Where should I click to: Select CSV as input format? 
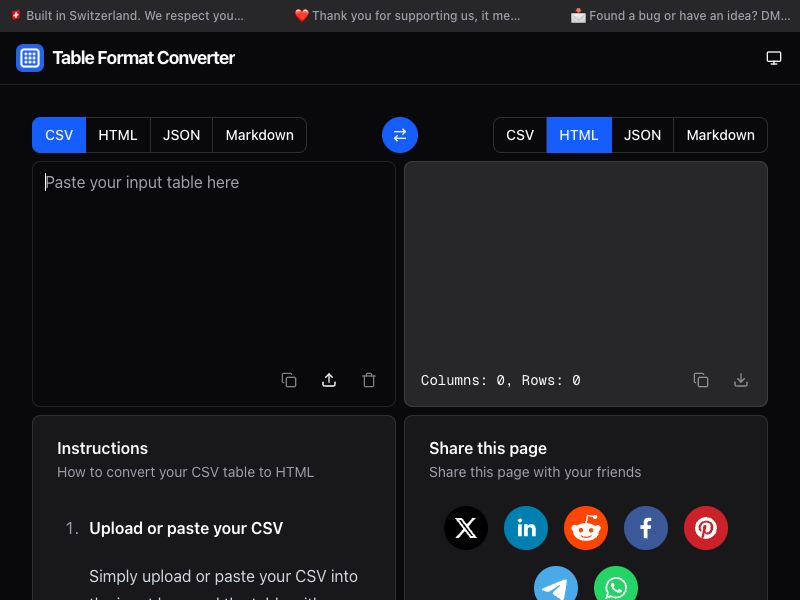pos(59,135)
